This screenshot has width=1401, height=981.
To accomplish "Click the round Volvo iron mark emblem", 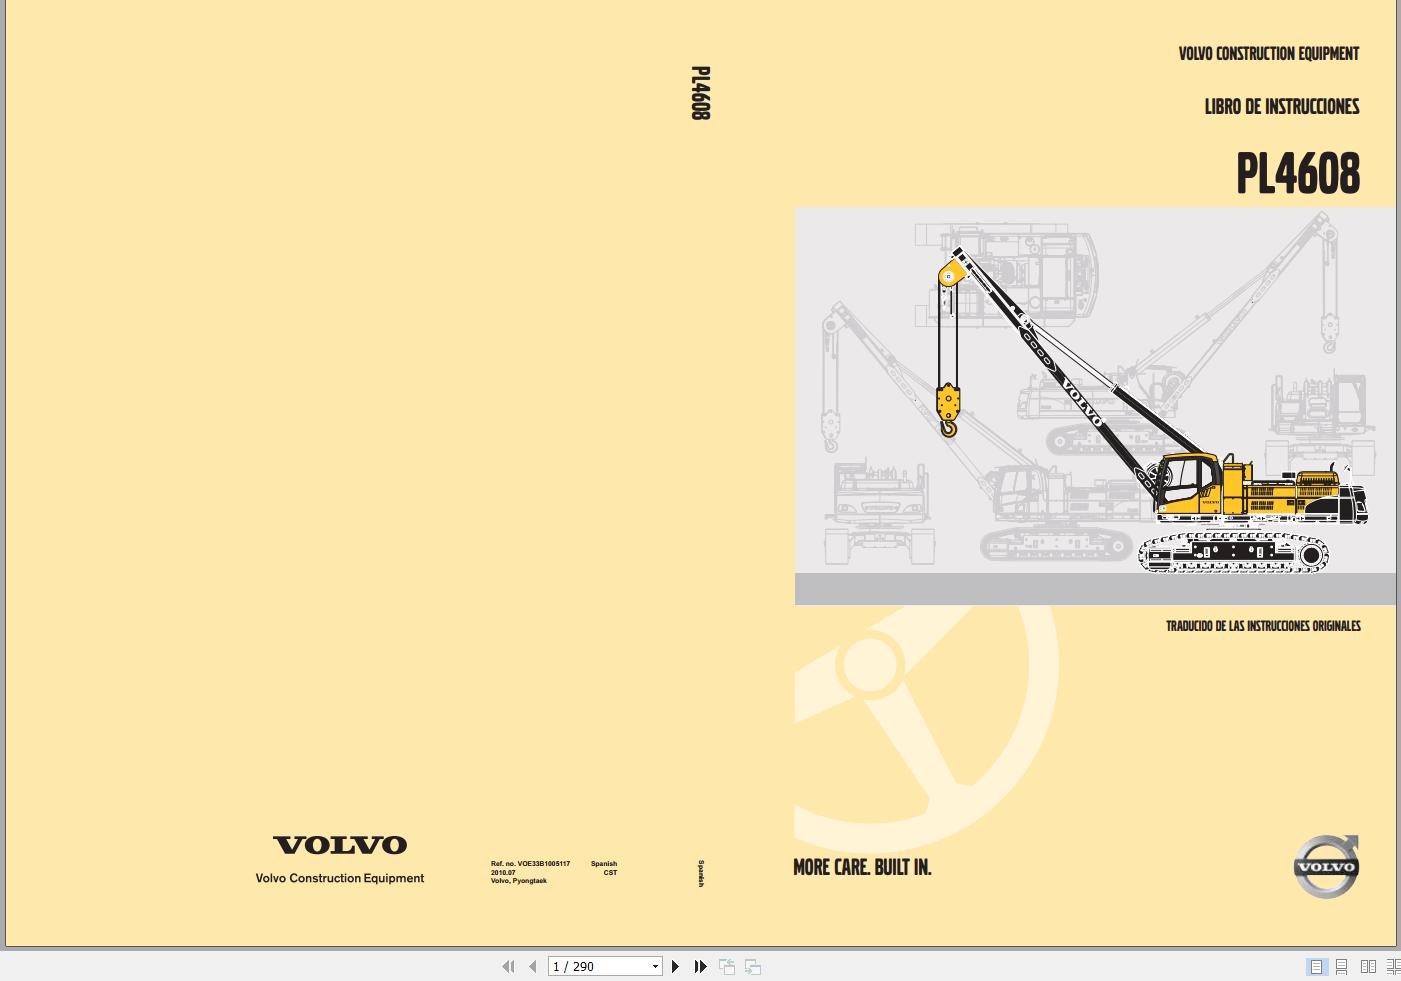I will coord(1326,866).
